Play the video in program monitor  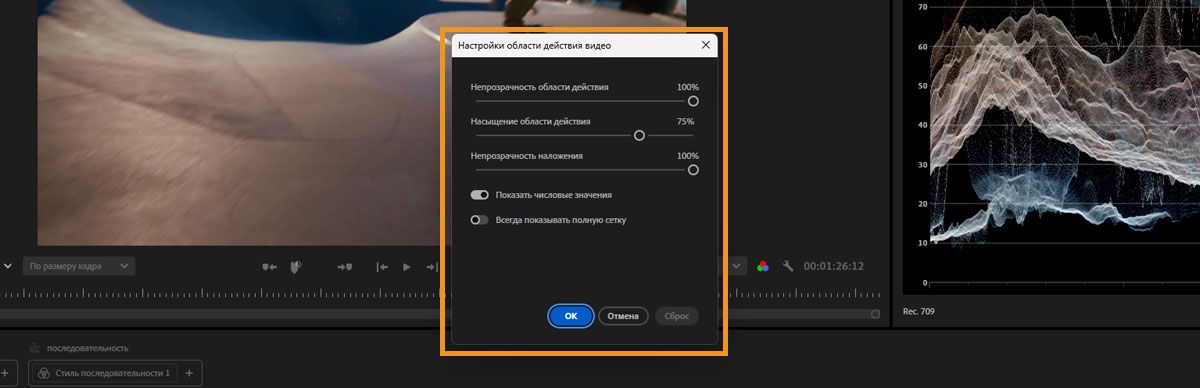pos(406,267)
